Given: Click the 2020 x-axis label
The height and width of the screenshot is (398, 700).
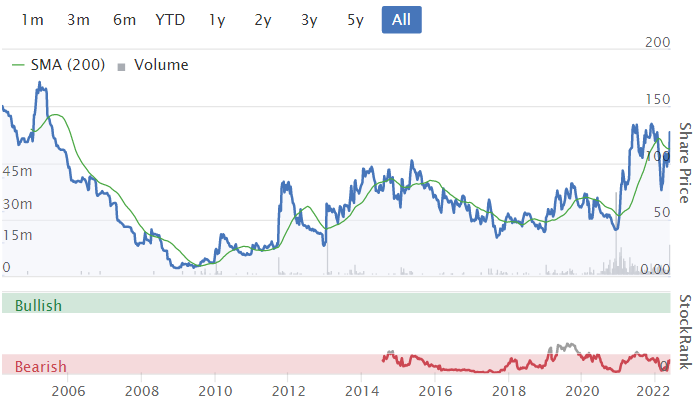Looking at the screenshot, I should [x=582, y=391].
